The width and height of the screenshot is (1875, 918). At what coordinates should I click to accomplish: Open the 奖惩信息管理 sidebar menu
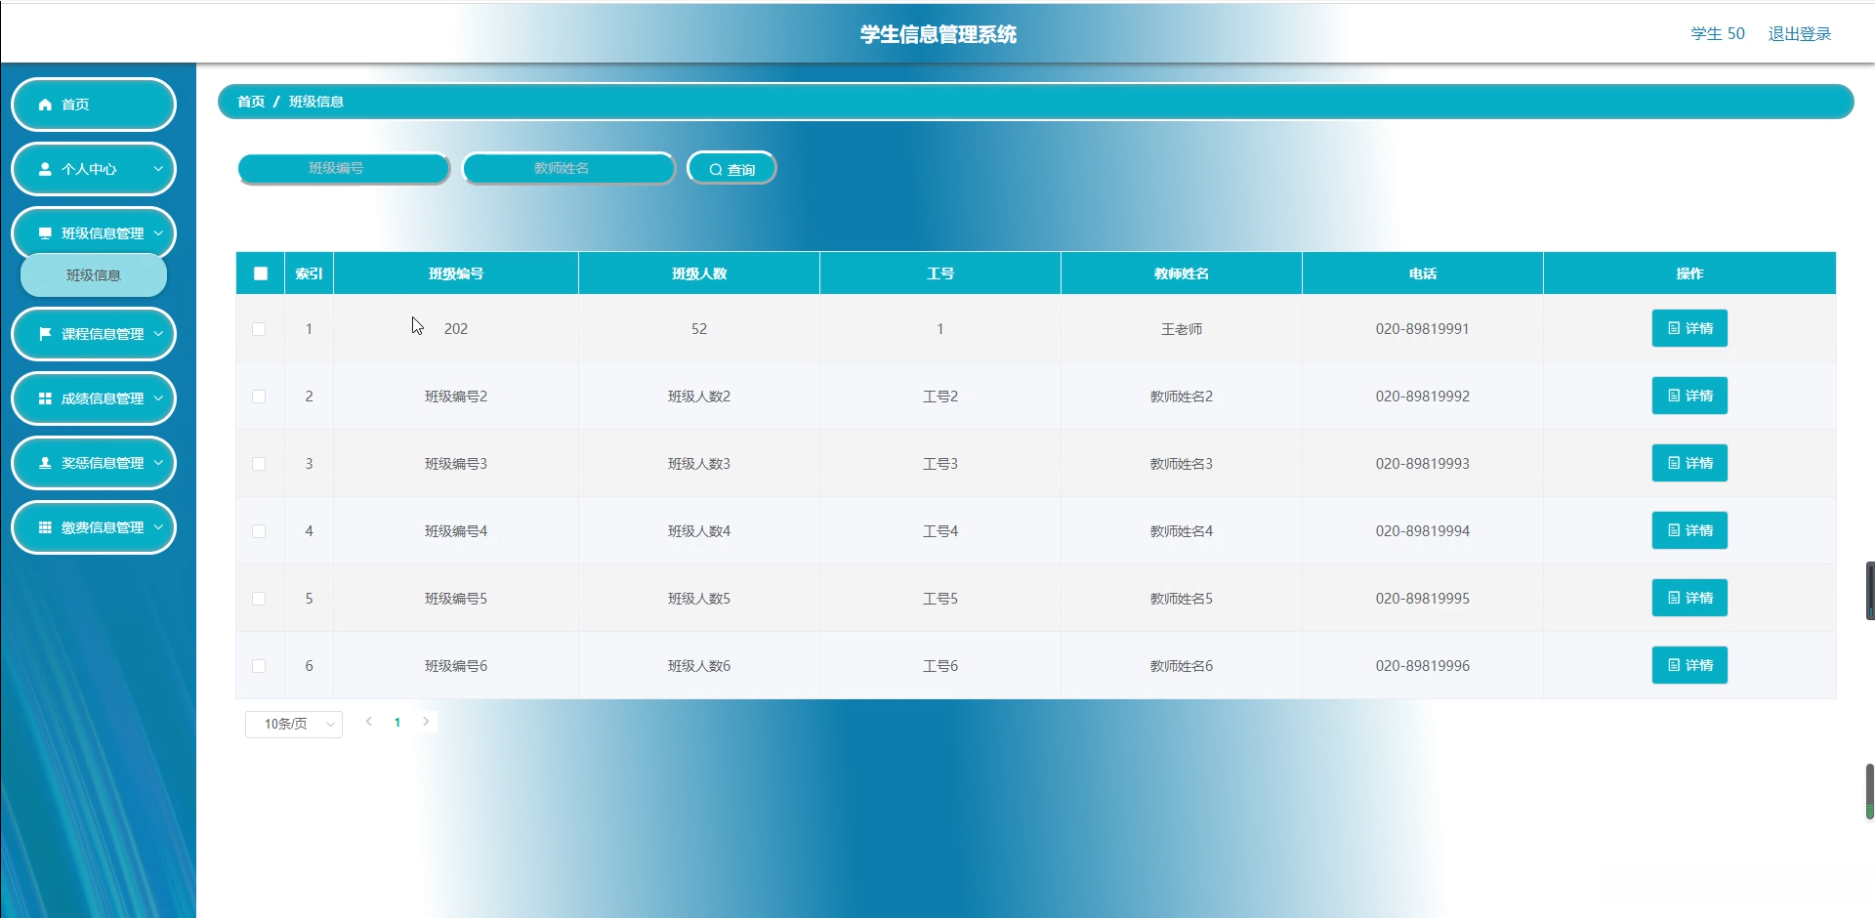coord(94,463)
